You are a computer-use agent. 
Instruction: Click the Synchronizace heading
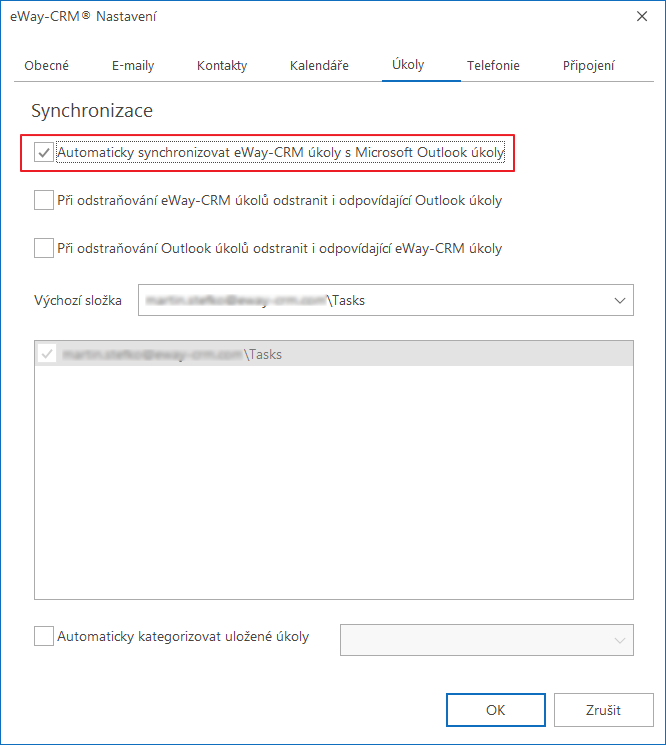tap(92, 111)
